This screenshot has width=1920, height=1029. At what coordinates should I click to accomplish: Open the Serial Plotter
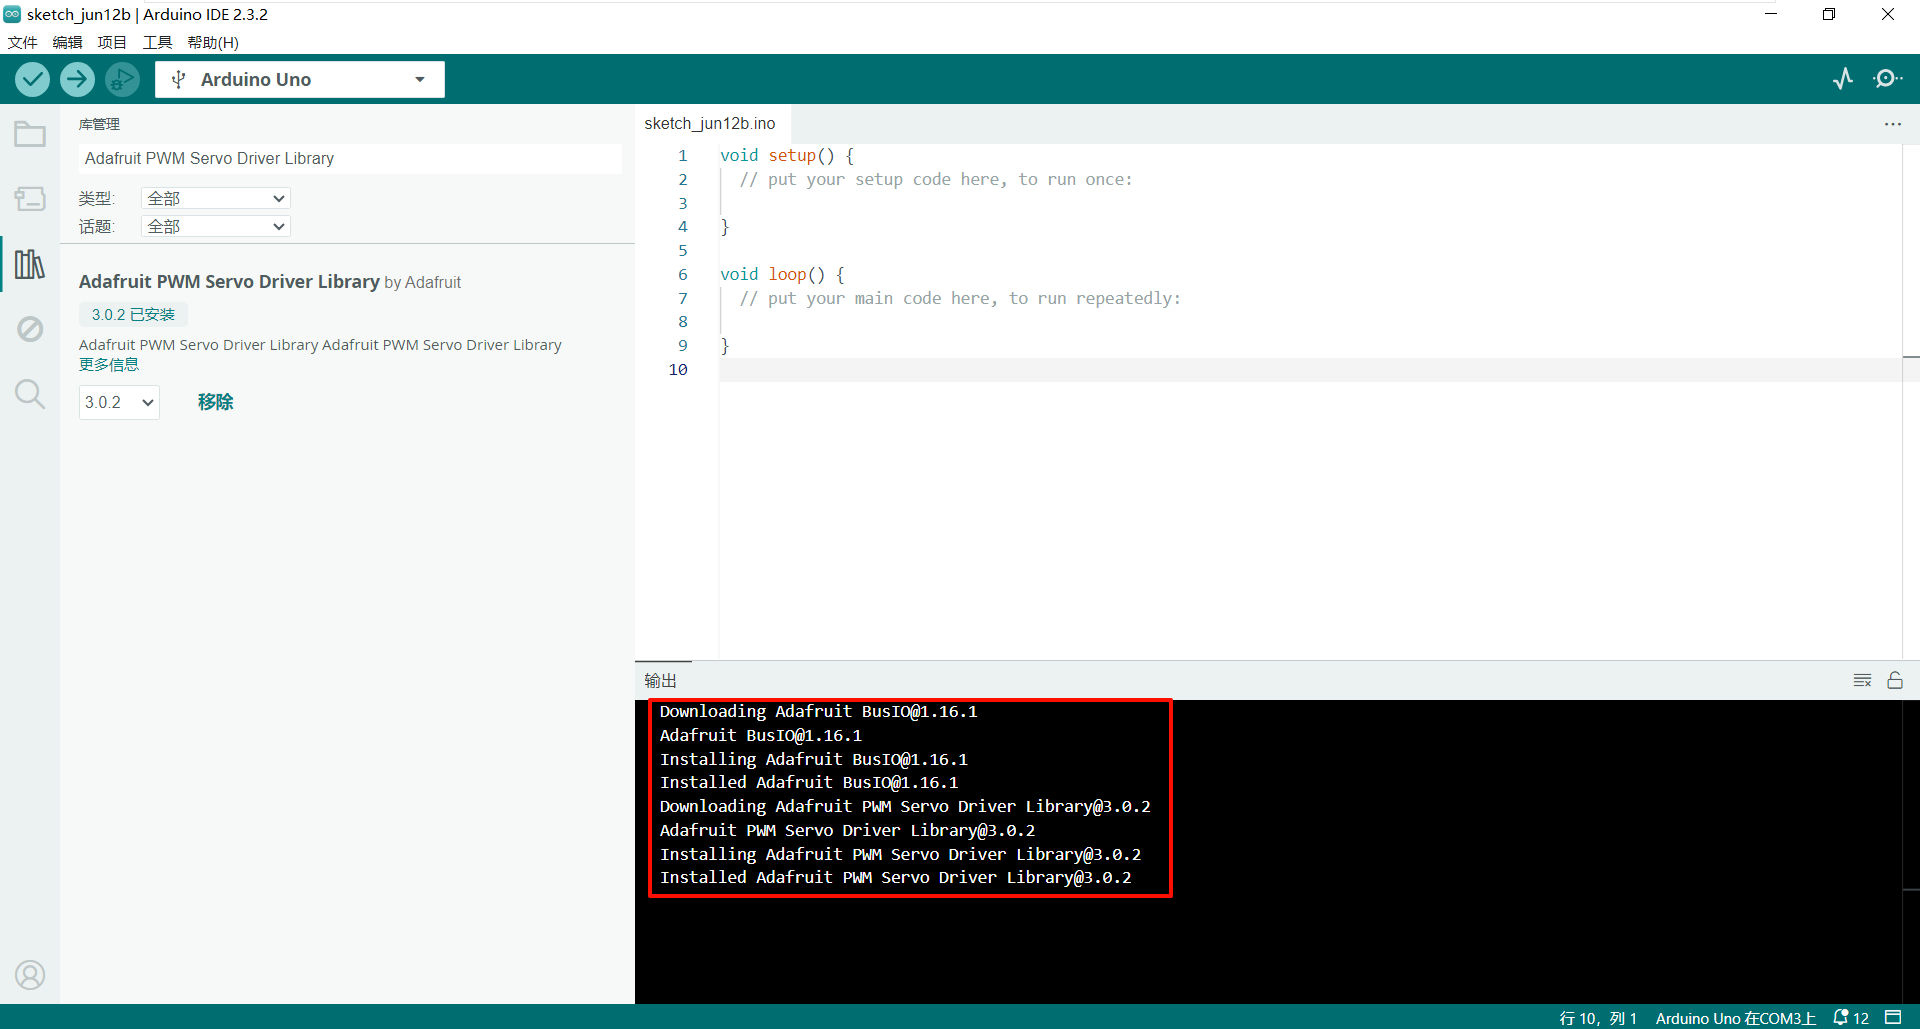point(1843,79)
